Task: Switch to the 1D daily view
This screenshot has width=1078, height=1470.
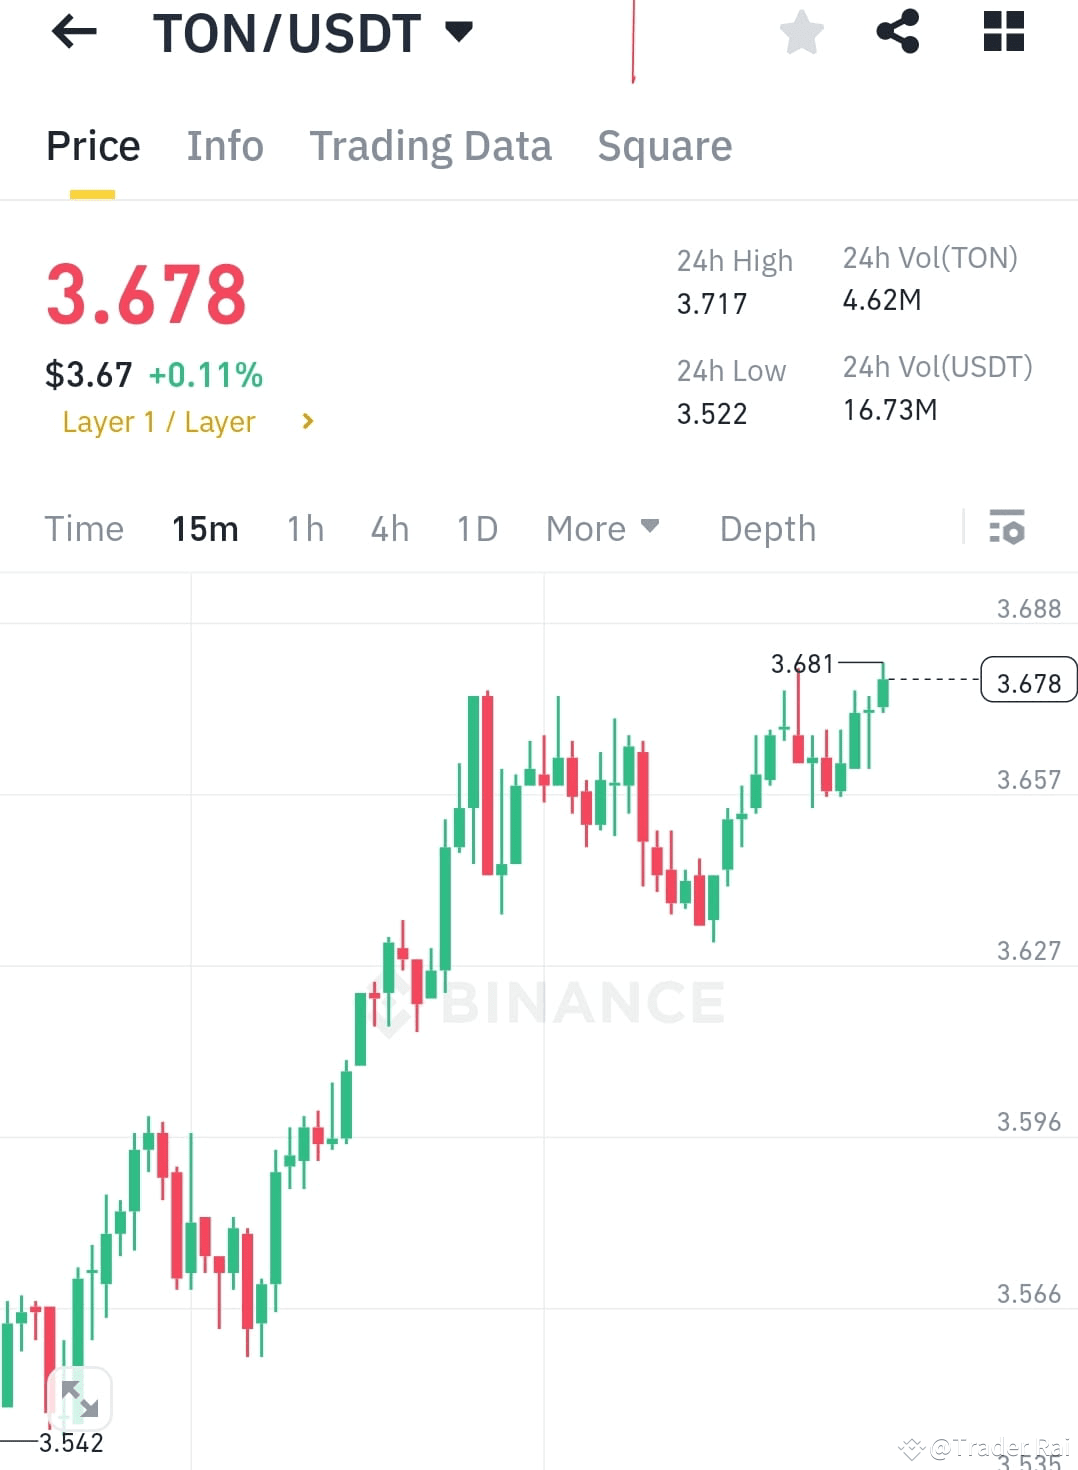Action: (x=476, y=528)
